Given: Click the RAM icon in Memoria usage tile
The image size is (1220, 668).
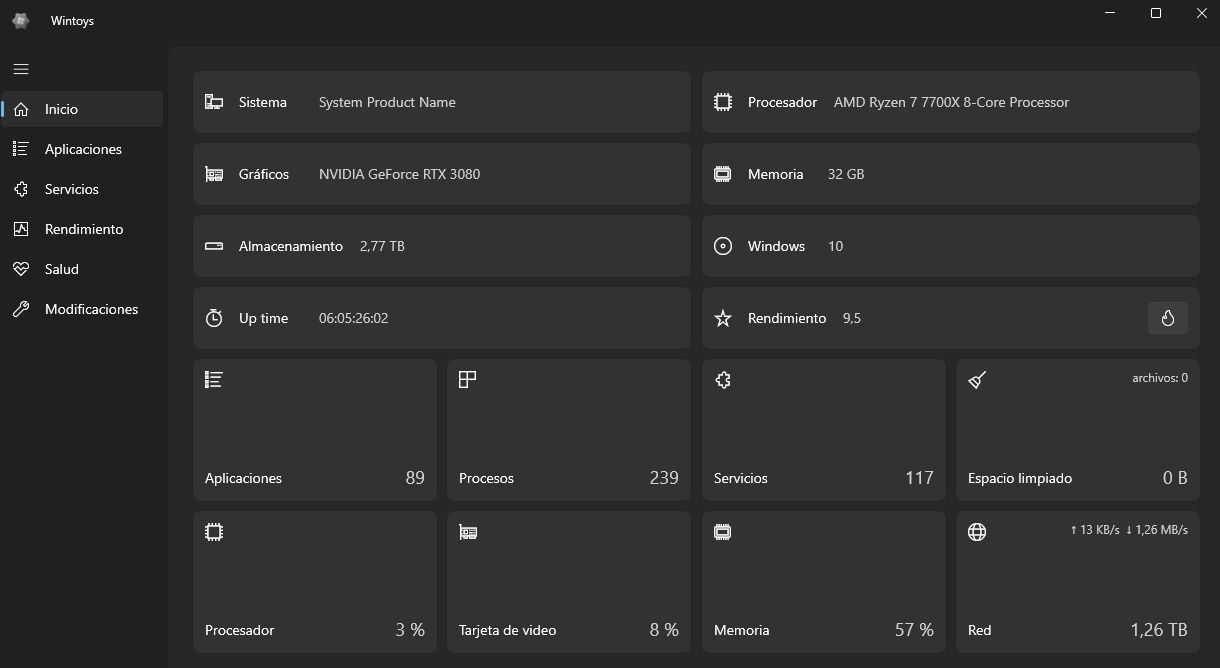Looking at the screenshot, I should pyautogui.click(x=723, y=532).
